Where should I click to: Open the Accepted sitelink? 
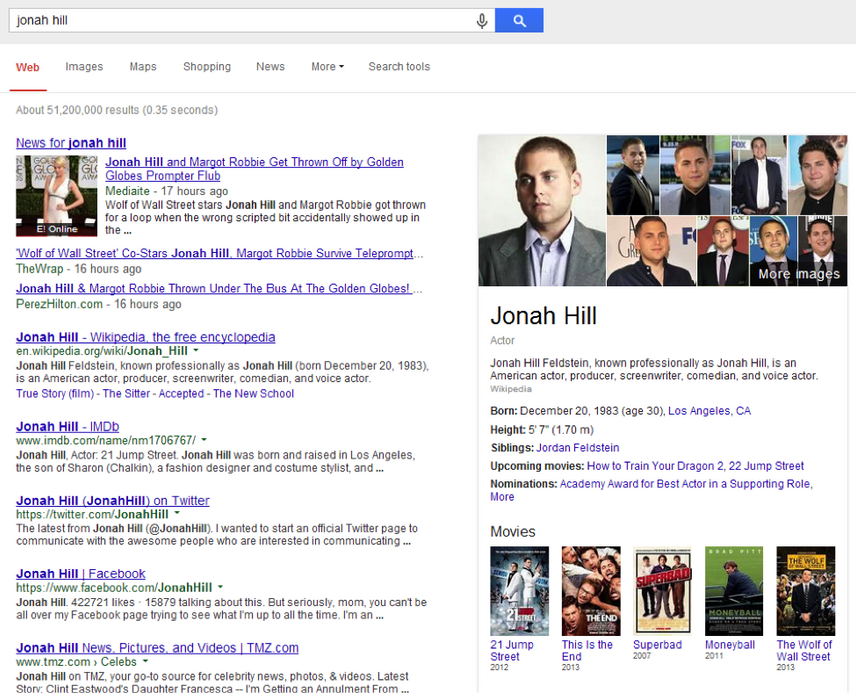181,394
